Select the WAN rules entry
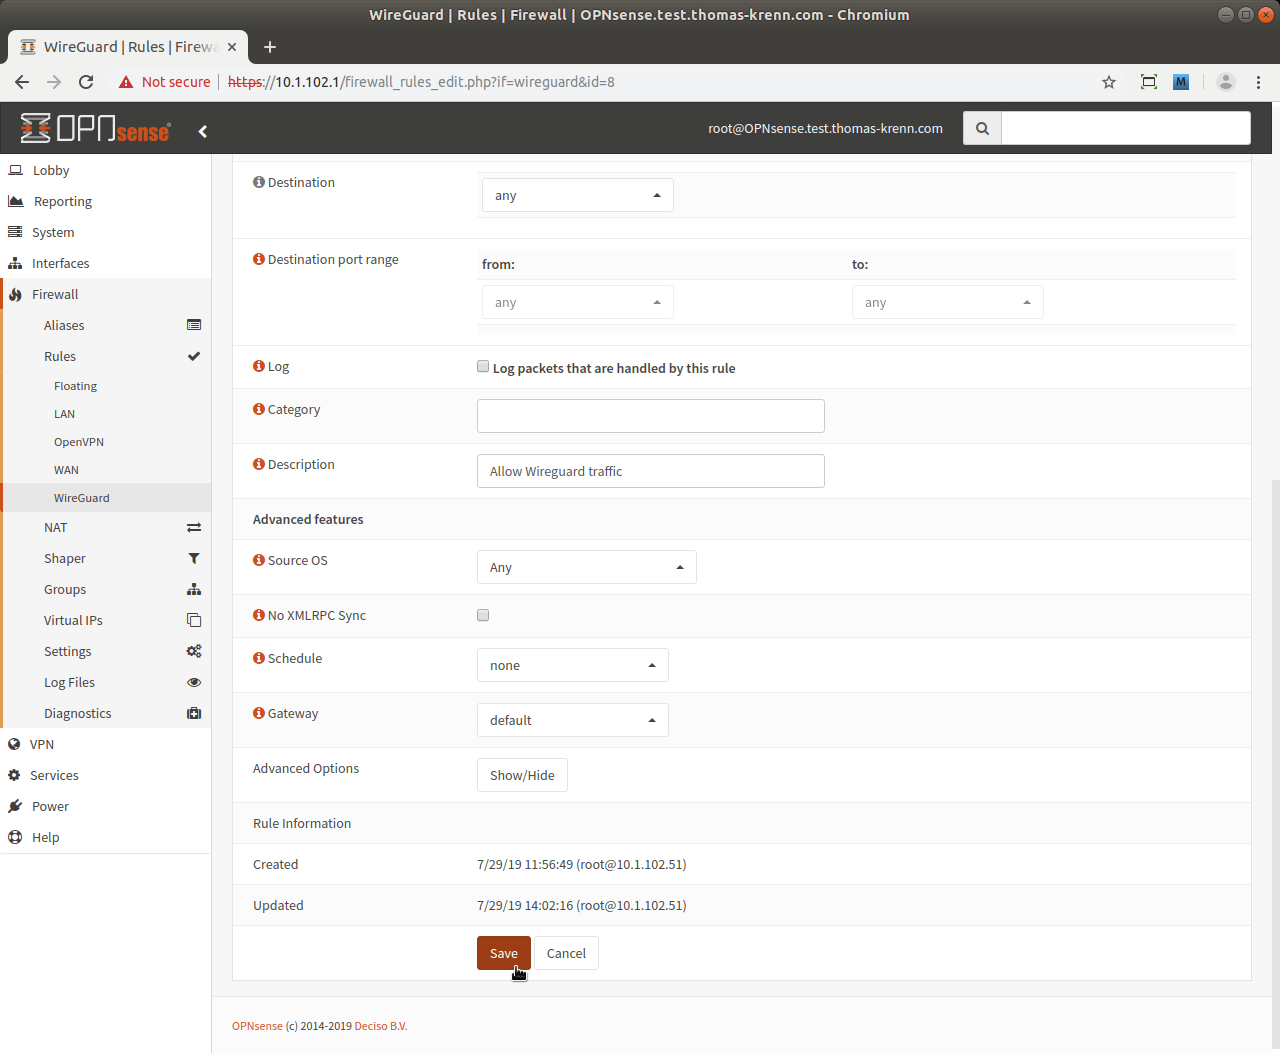The image size is (1280, 1053). (x=66, y=470)
